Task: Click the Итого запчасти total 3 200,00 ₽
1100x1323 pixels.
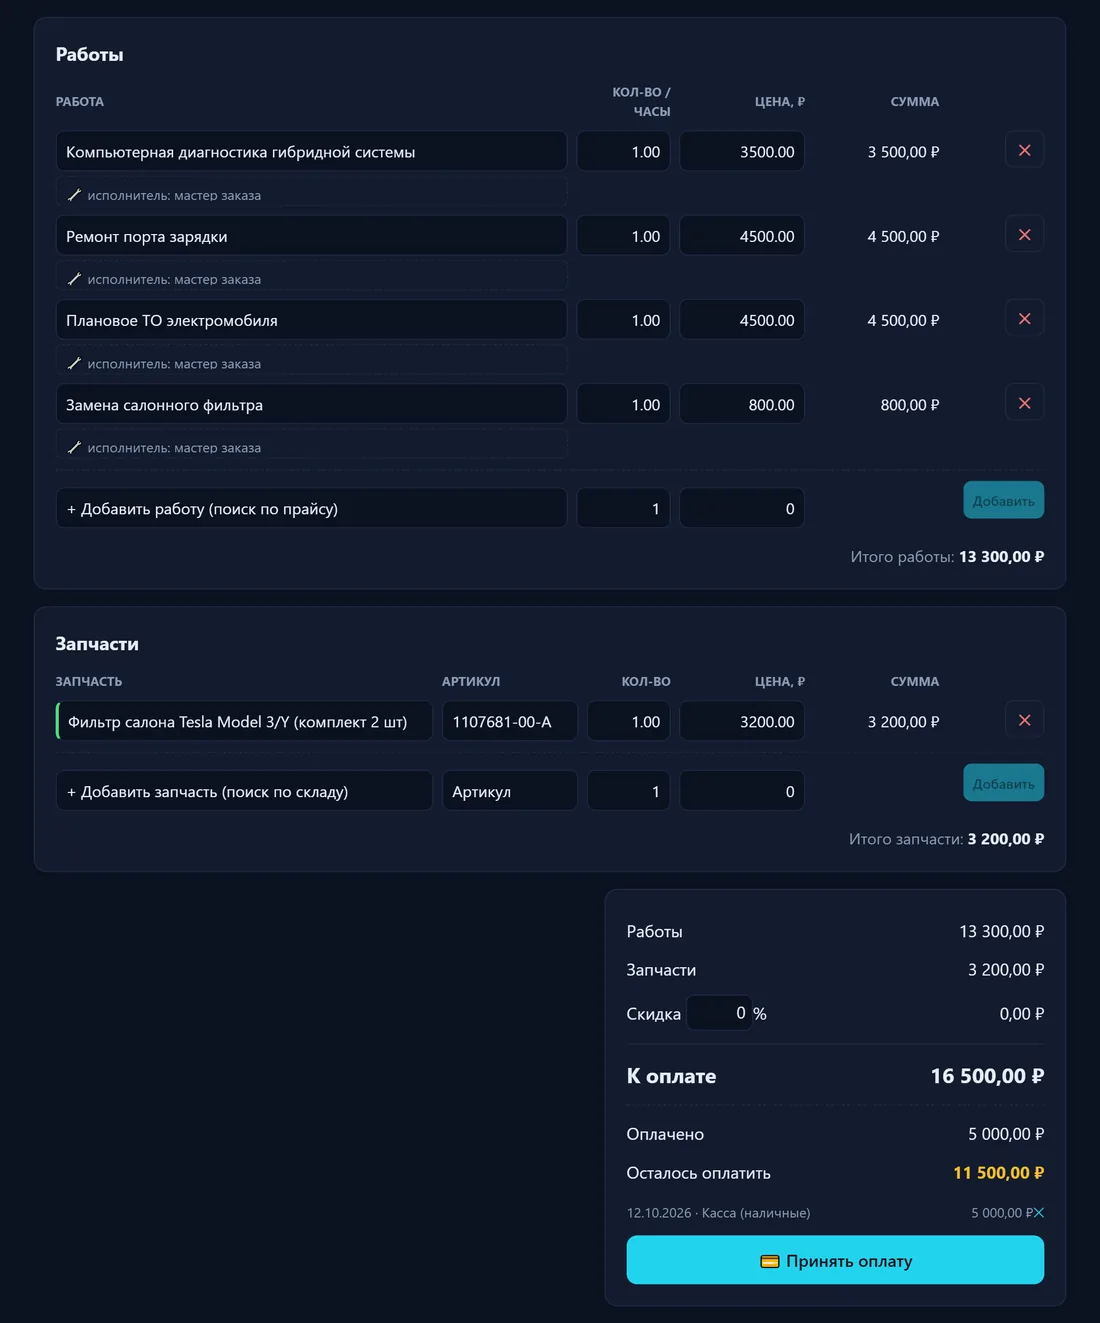Action: pyautogui.click(x=1006, y=839)
